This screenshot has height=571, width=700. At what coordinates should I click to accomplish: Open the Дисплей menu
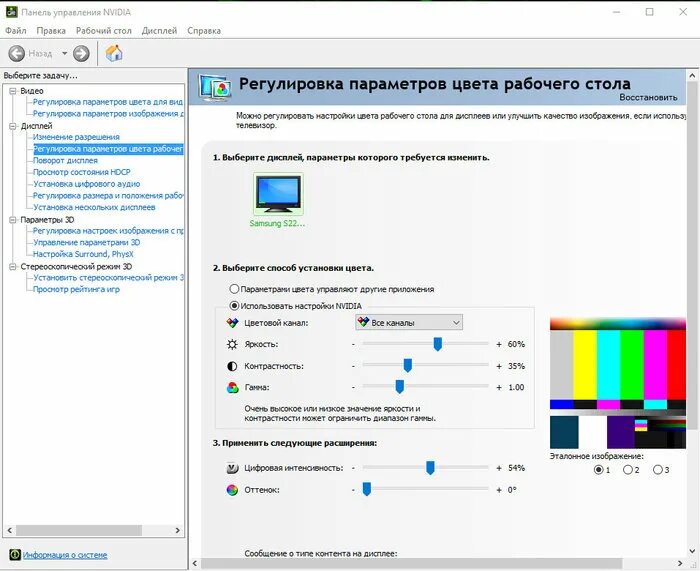(159, 30)
